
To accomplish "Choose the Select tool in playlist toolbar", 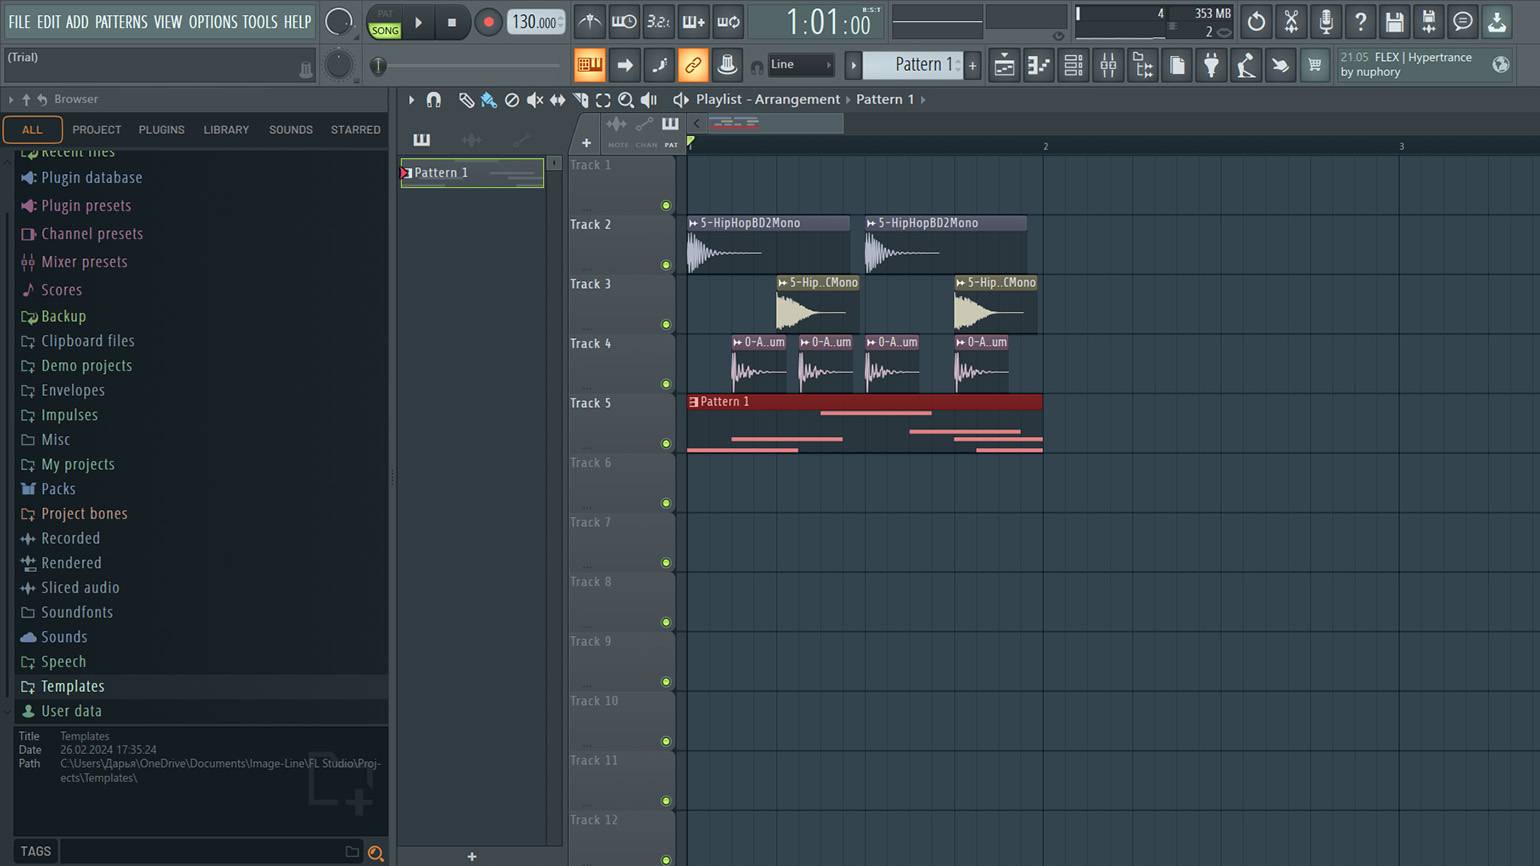I will click(x=603, y=100).
